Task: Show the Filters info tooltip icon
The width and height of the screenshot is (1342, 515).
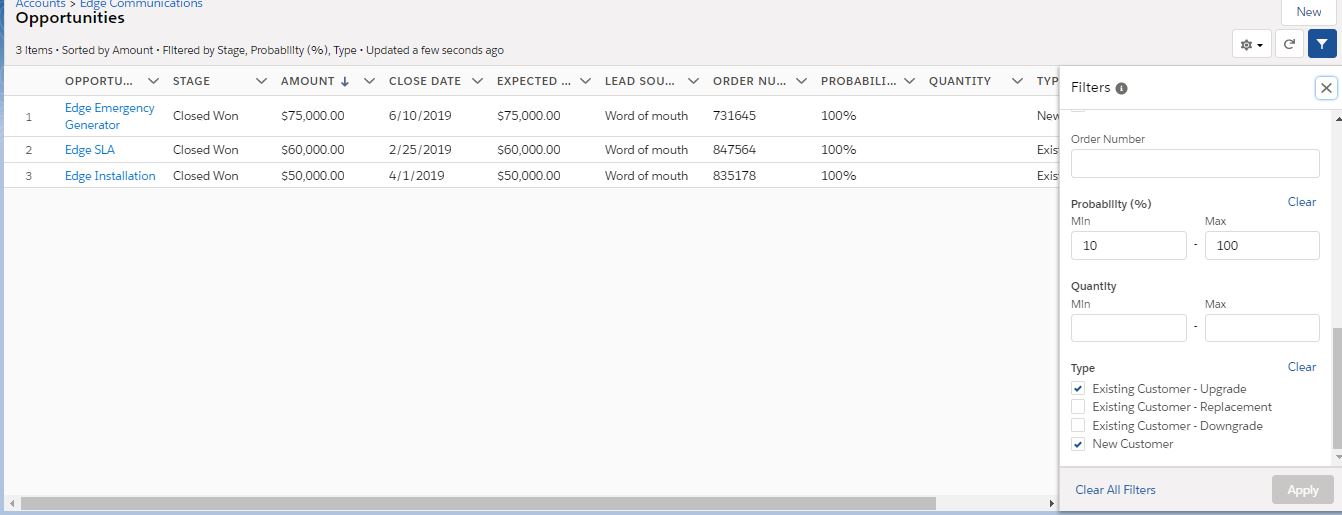Action: click(1122, 88)
